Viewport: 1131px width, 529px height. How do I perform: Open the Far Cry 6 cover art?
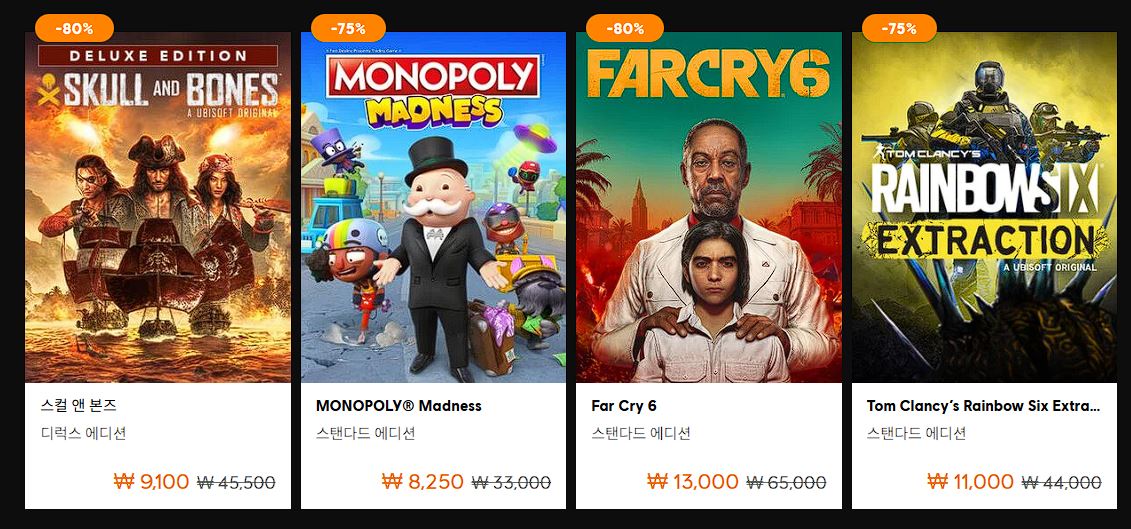[x=708, y=207]
